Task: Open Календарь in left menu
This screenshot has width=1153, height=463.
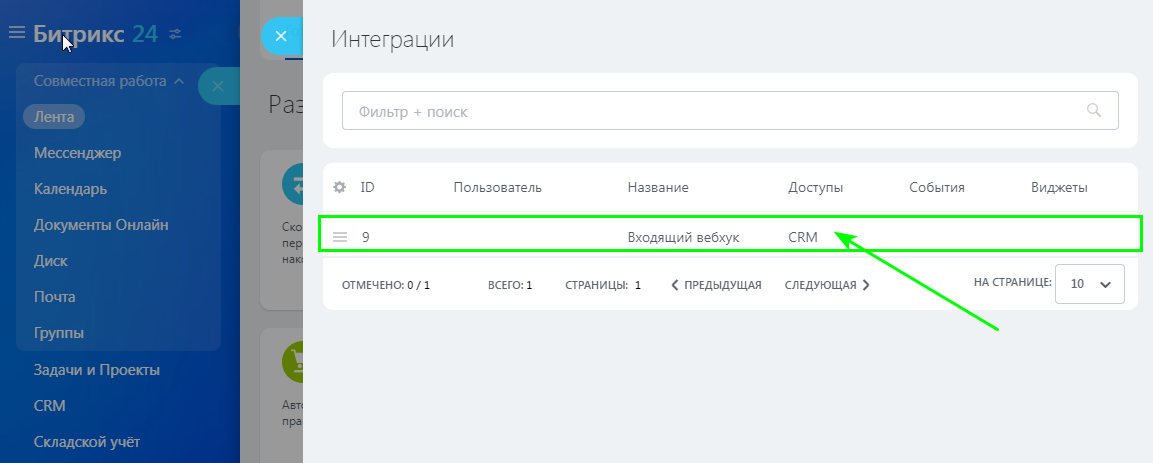Action: click(70, 189)
